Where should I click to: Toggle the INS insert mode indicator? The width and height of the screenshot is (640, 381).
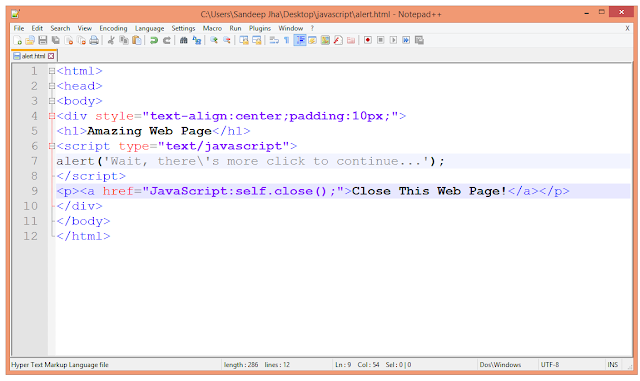coord(612,365)
